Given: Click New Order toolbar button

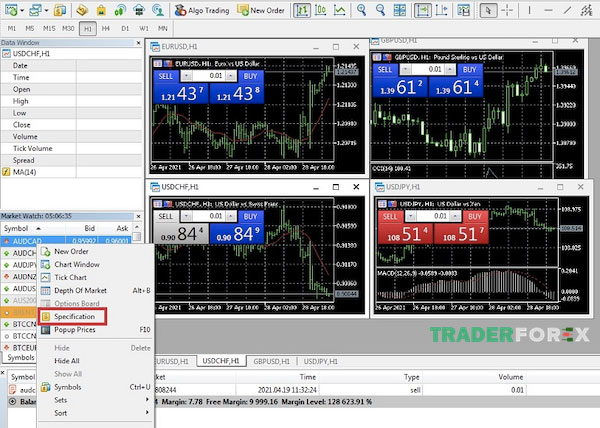Looking at the screenshot, I should coord(261,10).
